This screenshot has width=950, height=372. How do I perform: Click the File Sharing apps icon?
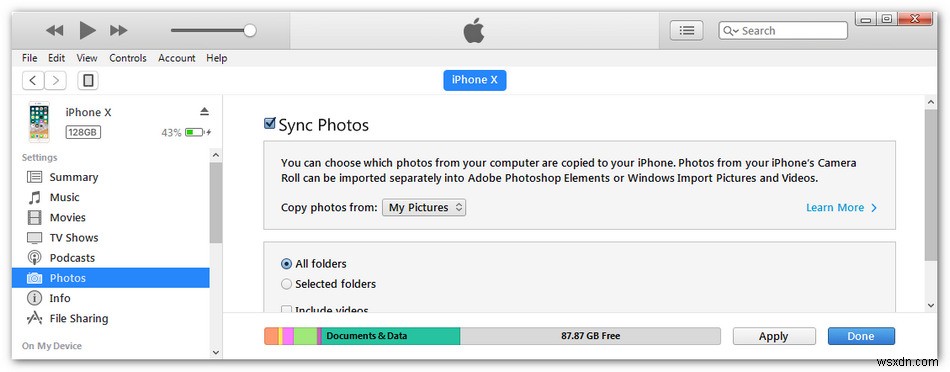35,318
